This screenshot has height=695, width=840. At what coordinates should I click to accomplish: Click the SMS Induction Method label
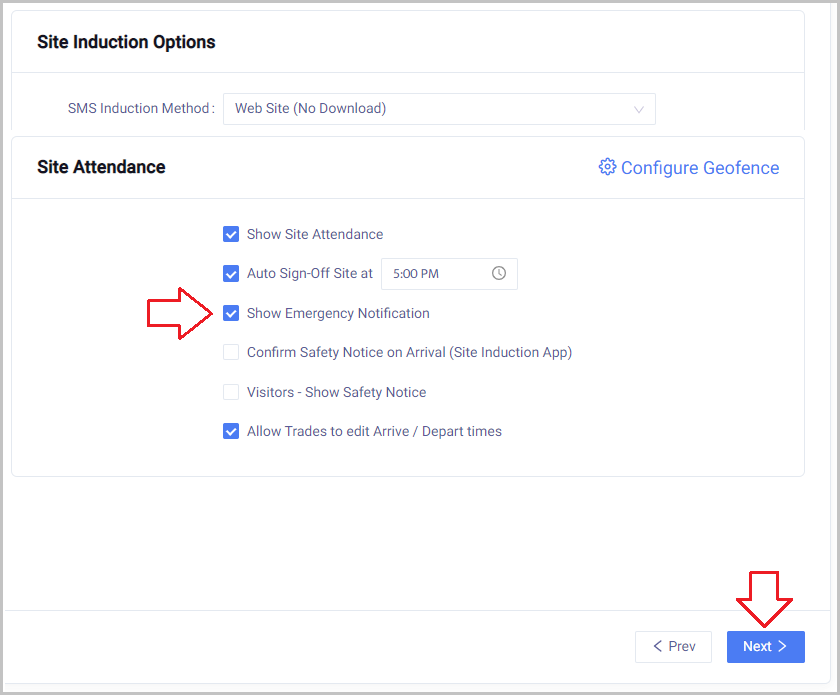pyautogui.click(x=140, y=108)
